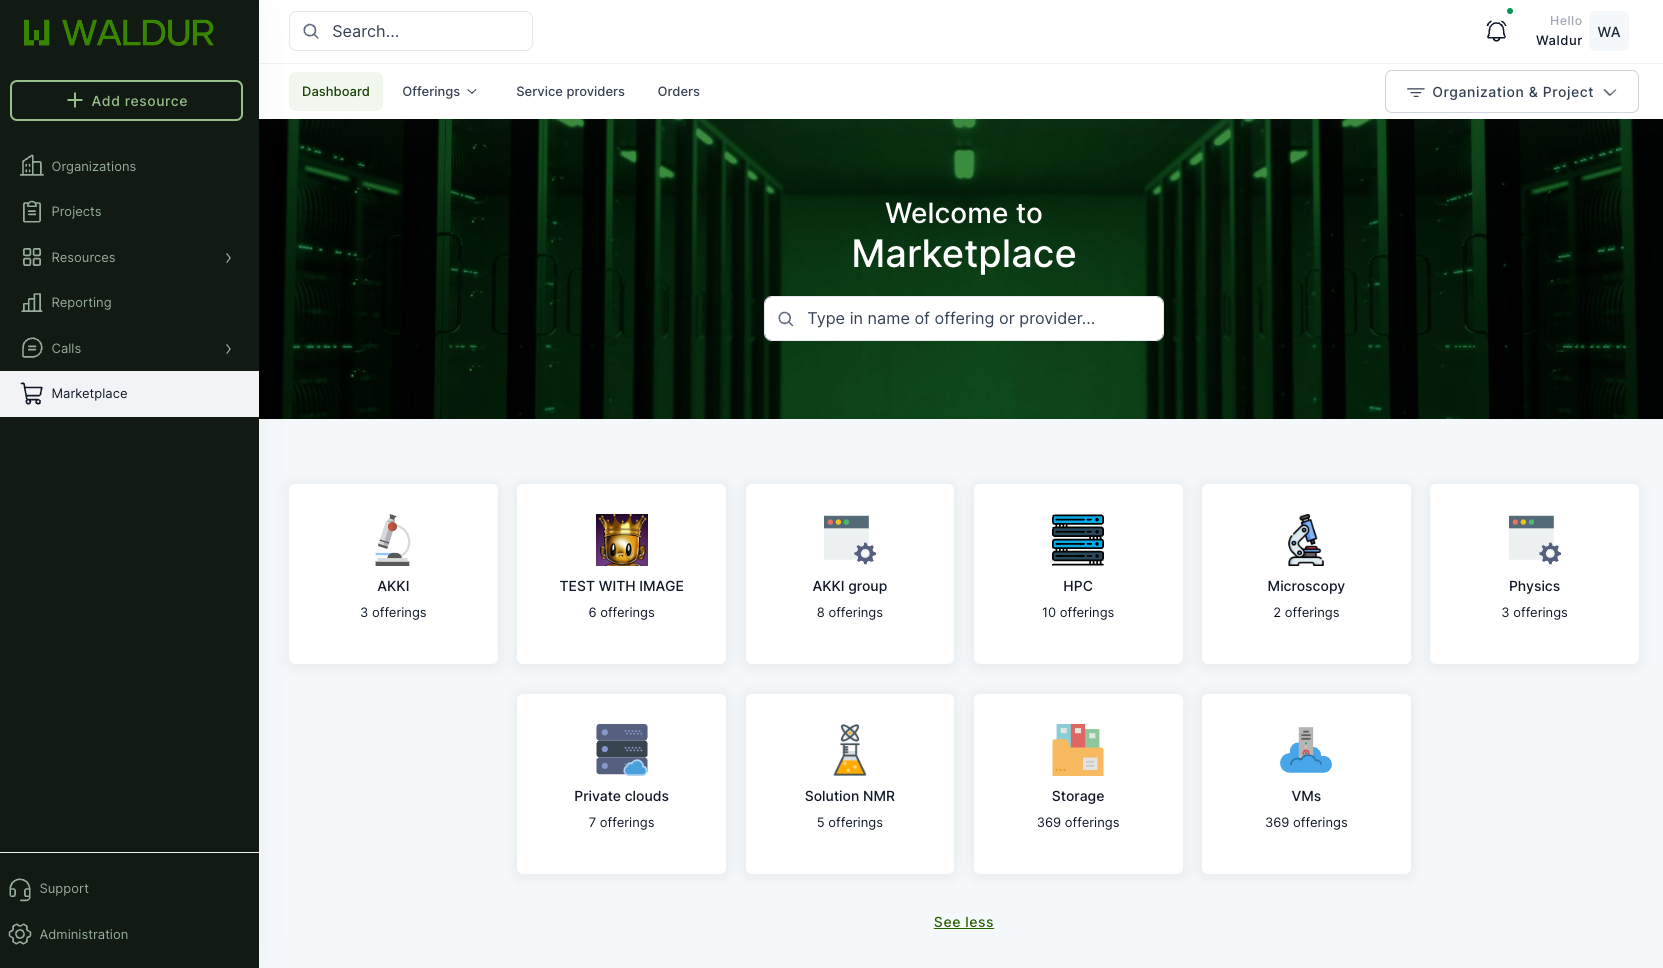Open the TEST WITH IMAGE category thumbnail
Viewport: 1663px width, 968px height.
coord(621,540)
